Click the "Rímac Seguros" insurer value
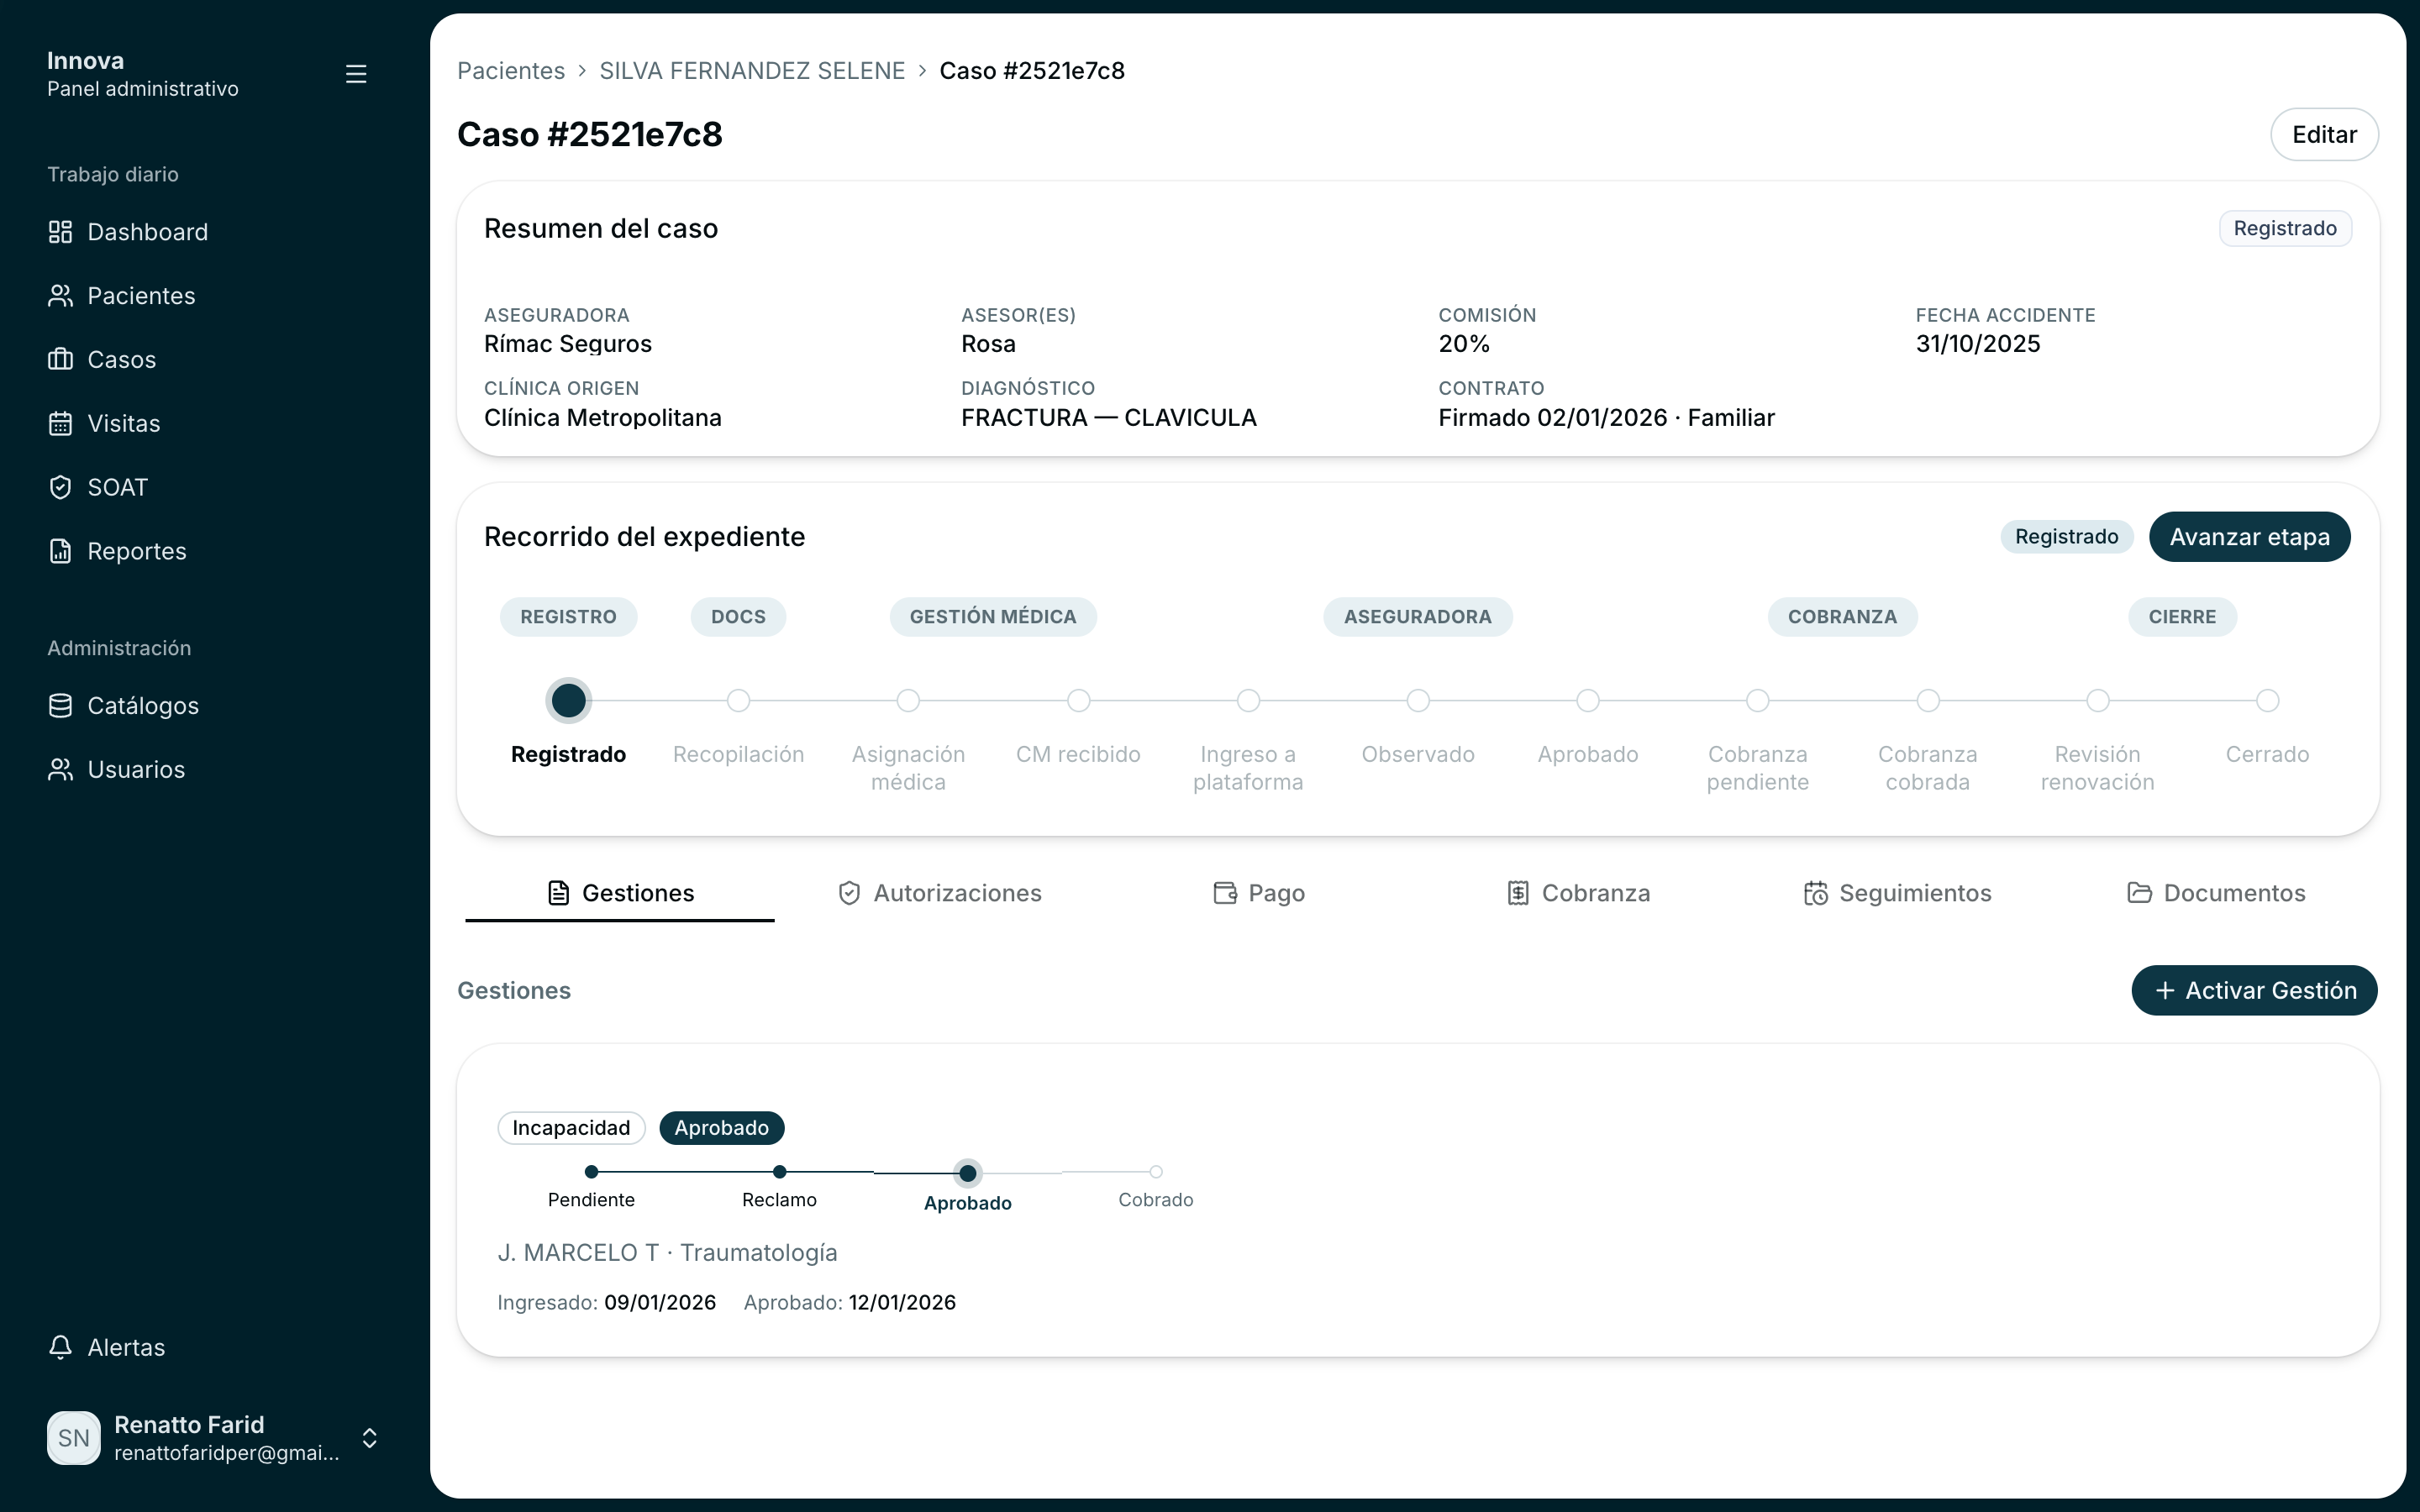 point(568,344)
